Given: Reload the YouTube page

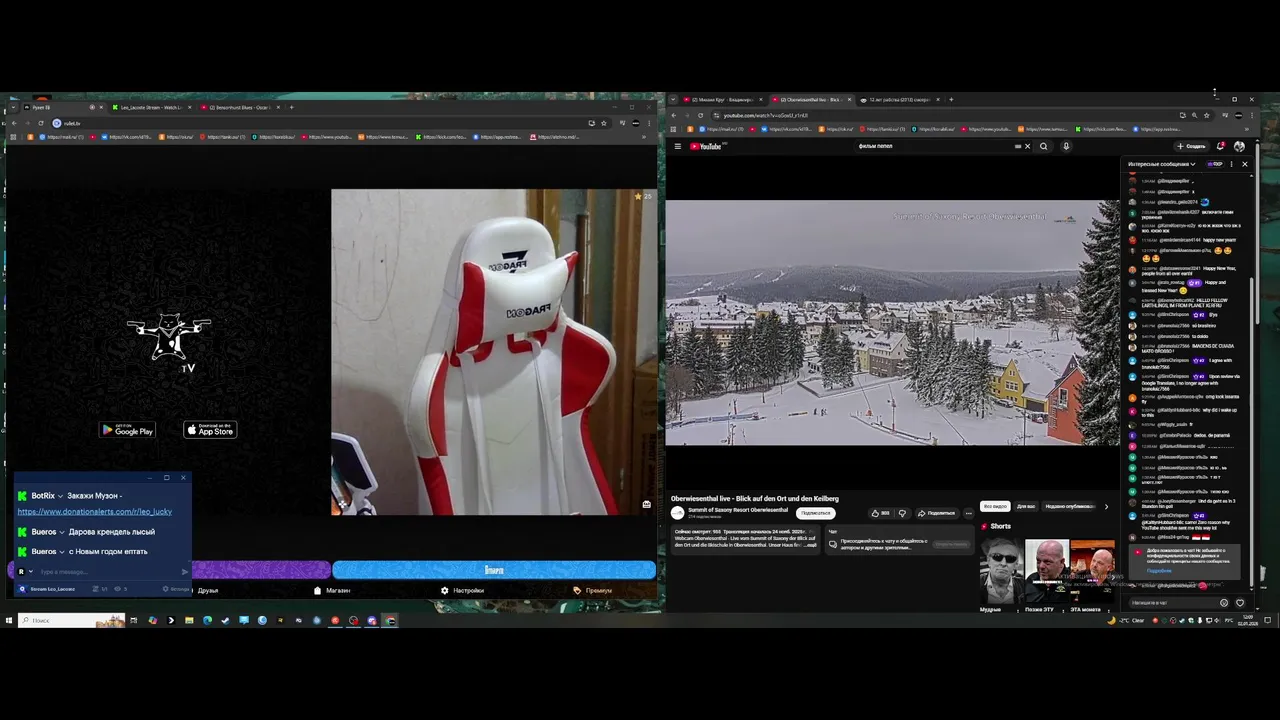Looking at the screenshot, I should (700, 115).
